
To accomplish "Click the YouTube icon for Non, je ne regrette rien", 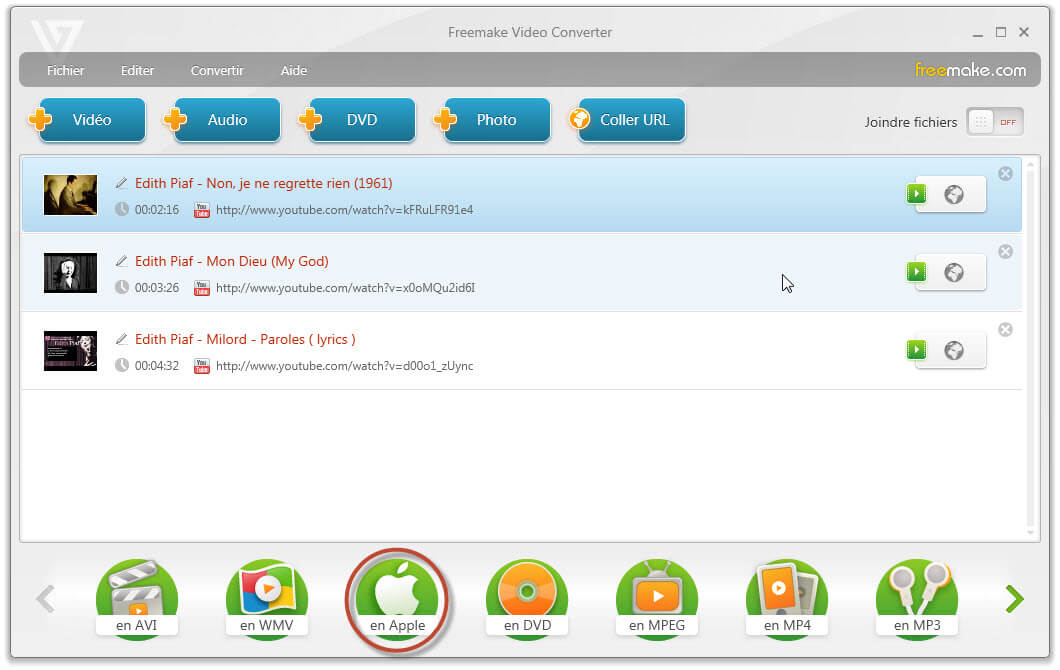I will point(201,210).
